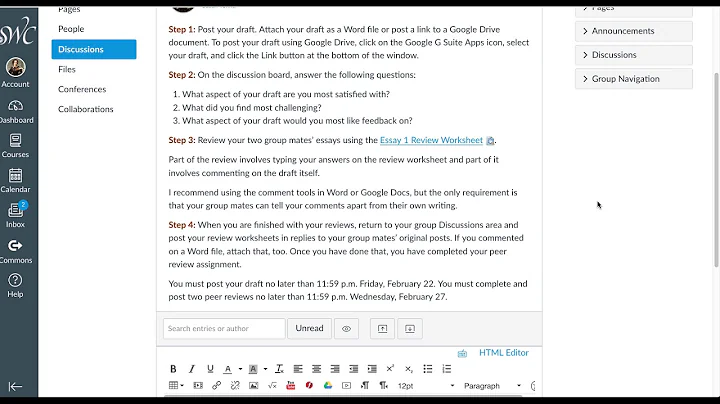Toggle underline formatting in the editor
Screen dimensions: 720x404
(210, 369)
